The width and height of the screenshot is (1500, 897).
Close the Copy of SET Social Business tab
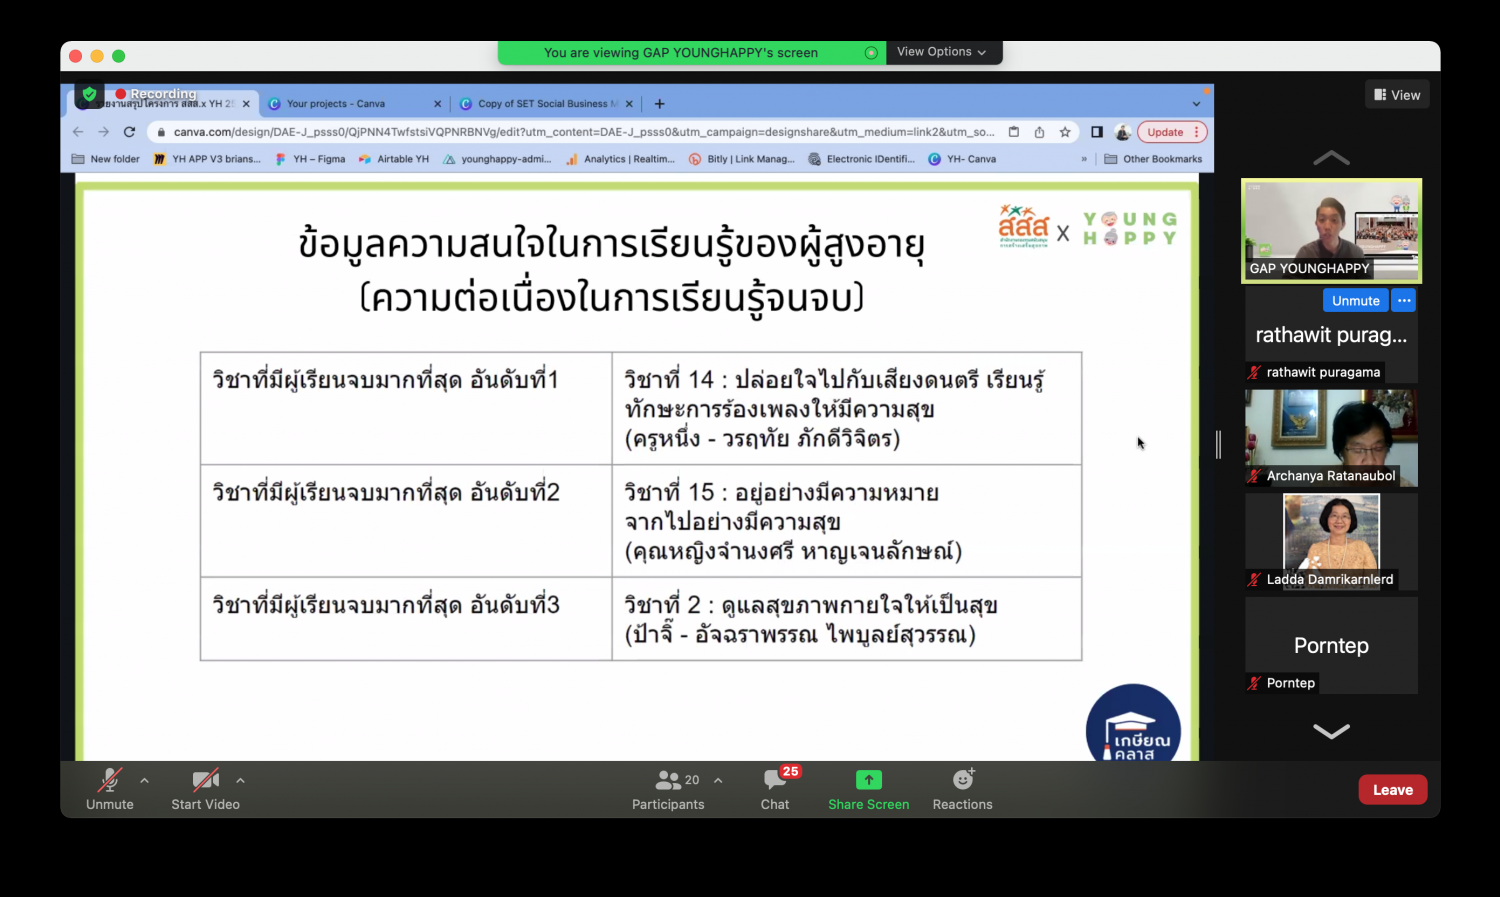coord(629,104)
